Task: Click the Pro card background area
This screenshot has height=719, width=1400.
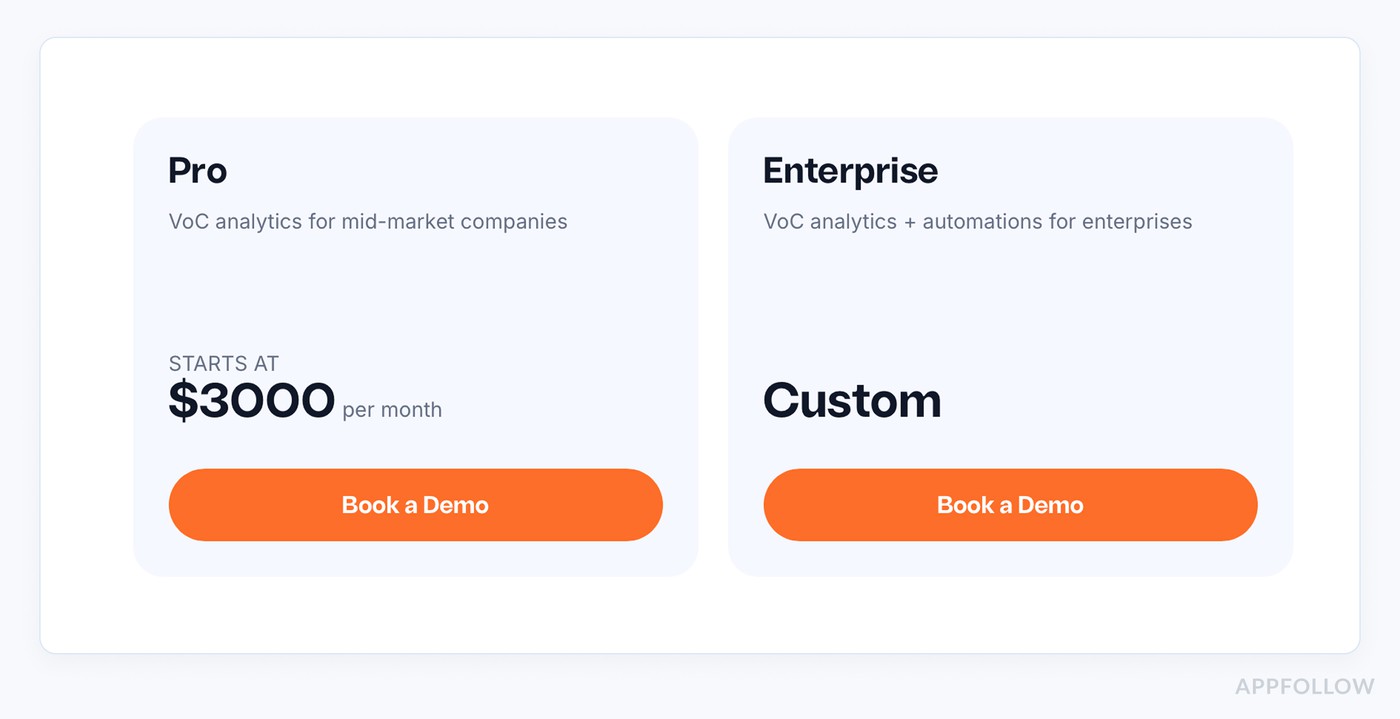Action: point(415,290)
